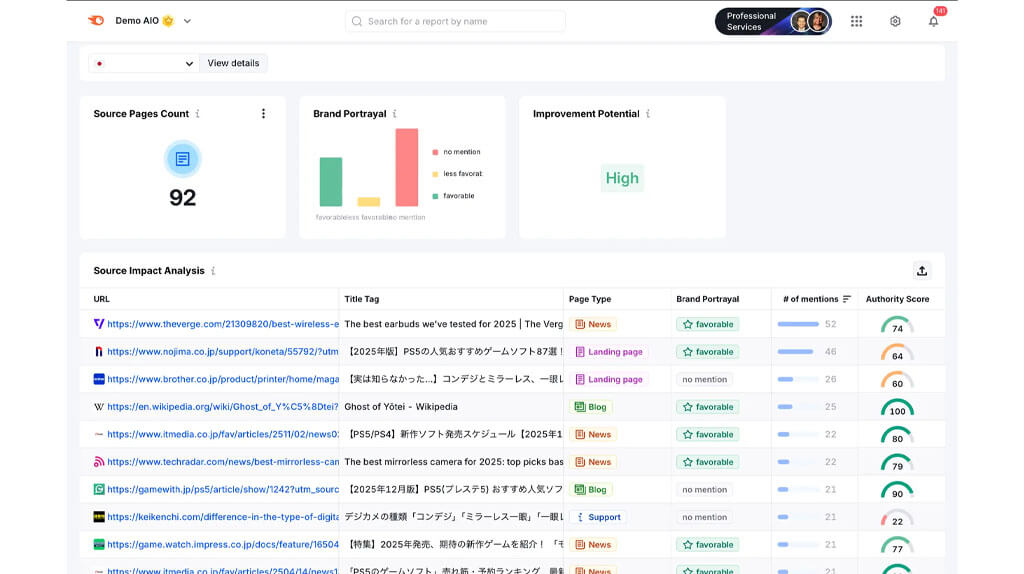Toggle the favorable legend swatch
1024x574 pixels.
(435, 196)
